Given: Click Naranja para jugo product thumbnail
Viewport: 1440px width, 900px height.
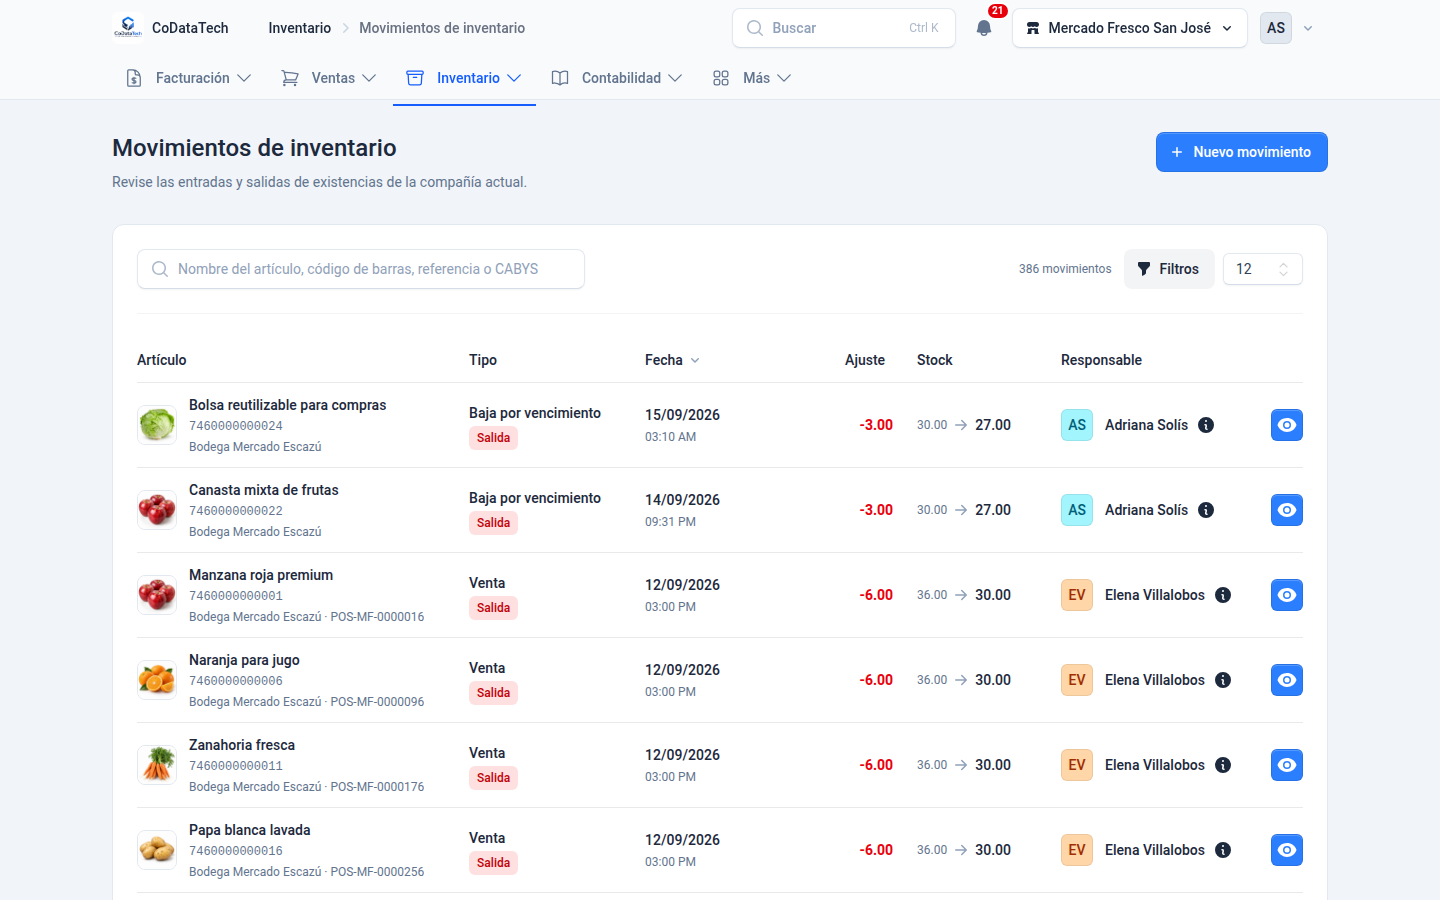Looking at the screenshot, I should (x=157, y=680).
